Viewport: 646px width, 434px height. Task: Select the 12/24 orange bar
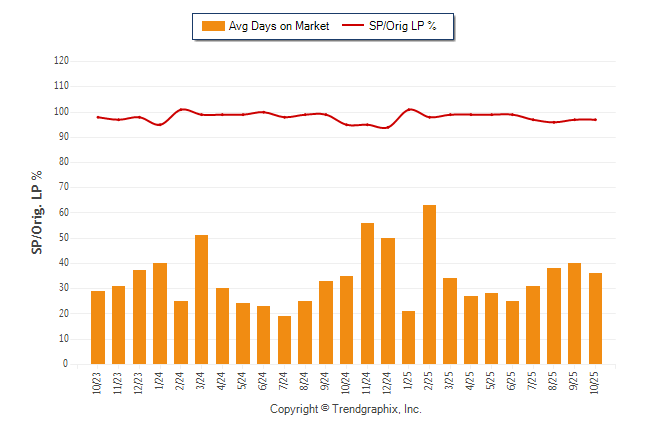point(388,301)
